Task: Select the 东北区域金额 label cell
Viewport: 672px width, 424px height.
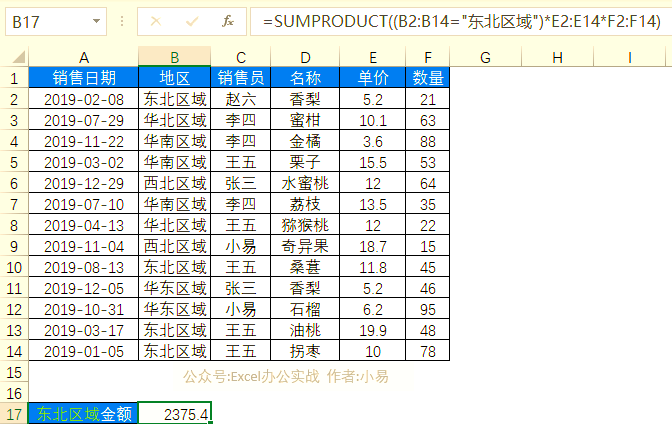Action: click(84, 414)
